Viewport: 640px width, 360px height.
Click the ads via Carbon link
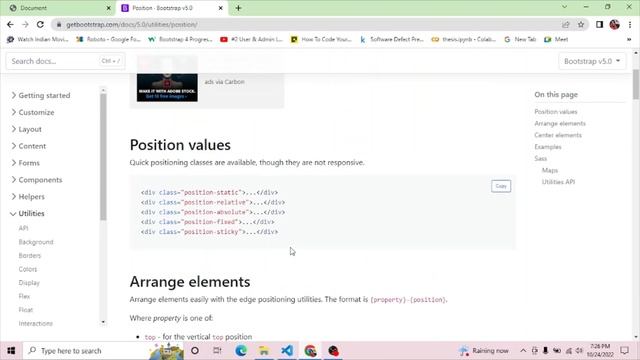pyautogui.click(x=224, y=82)
